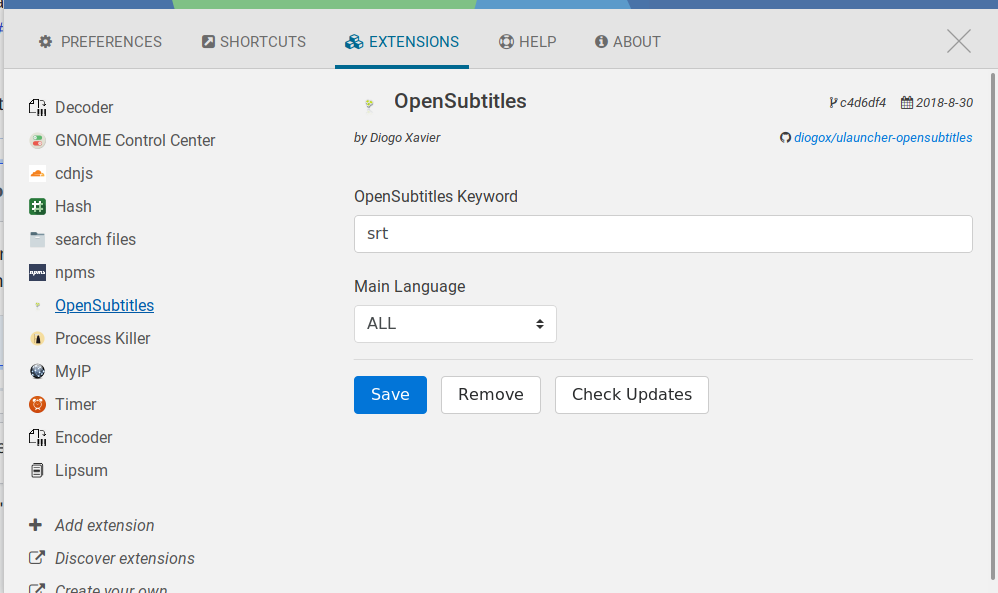Go to the Help tab
Image resolution: width=998 pixels, height=593 pixels.
(527, 42)
